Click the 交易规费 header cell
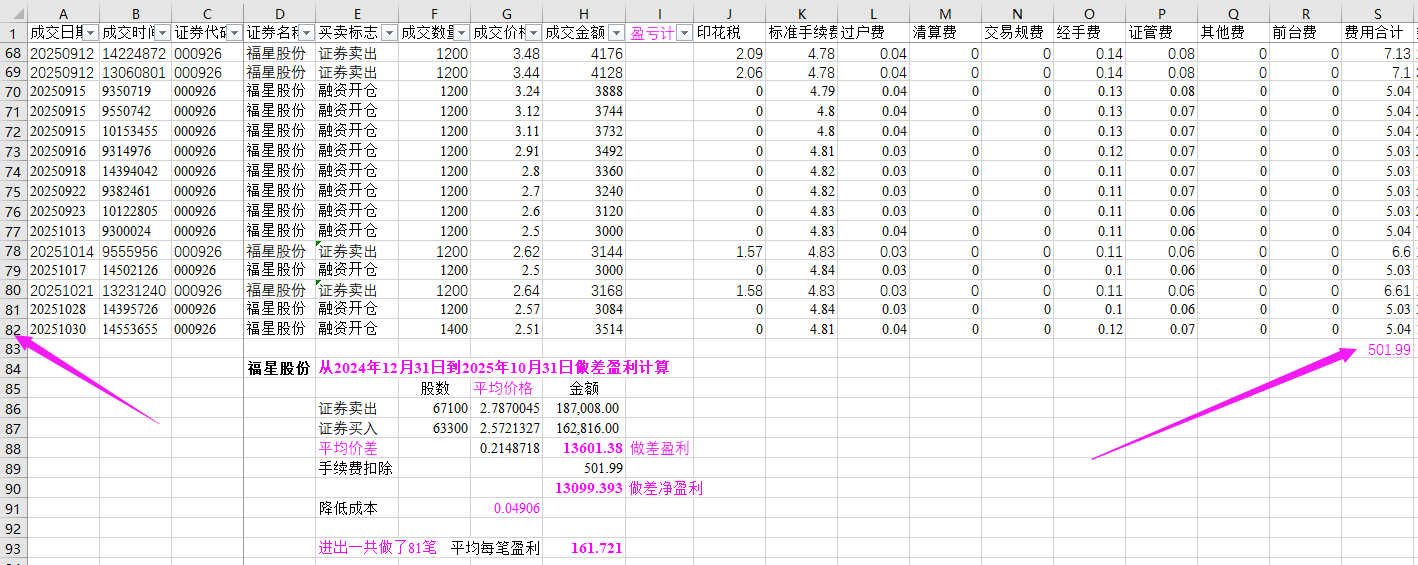 point(1018,33)
